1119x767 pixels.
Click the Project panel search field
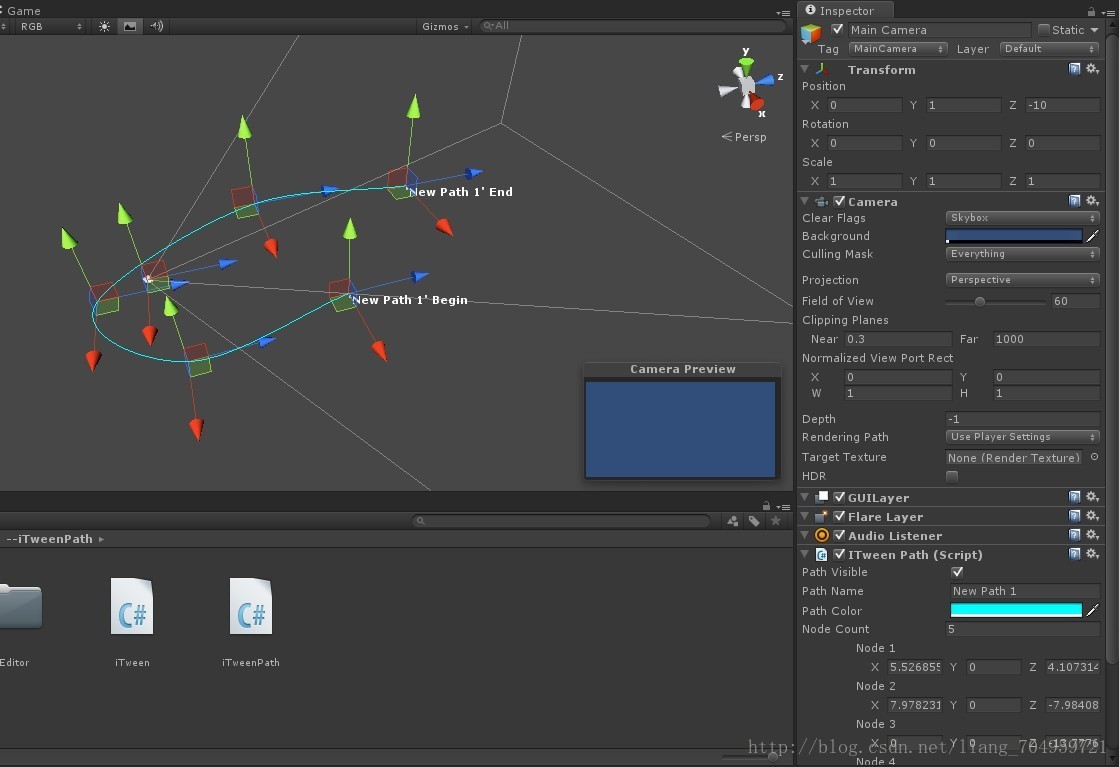point(562,521)
